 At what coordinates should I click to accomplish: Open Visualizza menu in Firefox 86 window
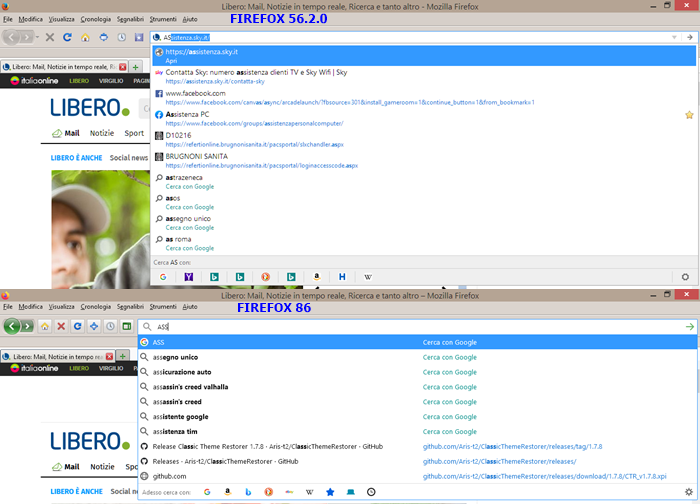[x=62, y=307]
